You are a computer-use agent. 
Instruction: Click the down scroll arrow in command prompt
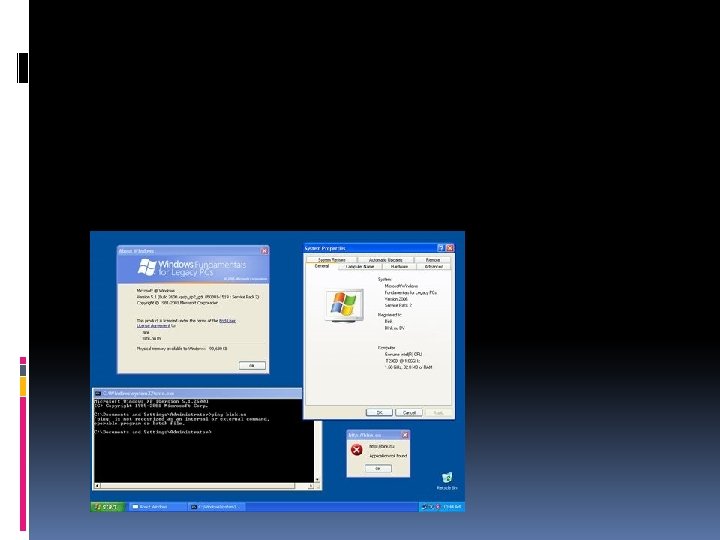pos(318,479)
